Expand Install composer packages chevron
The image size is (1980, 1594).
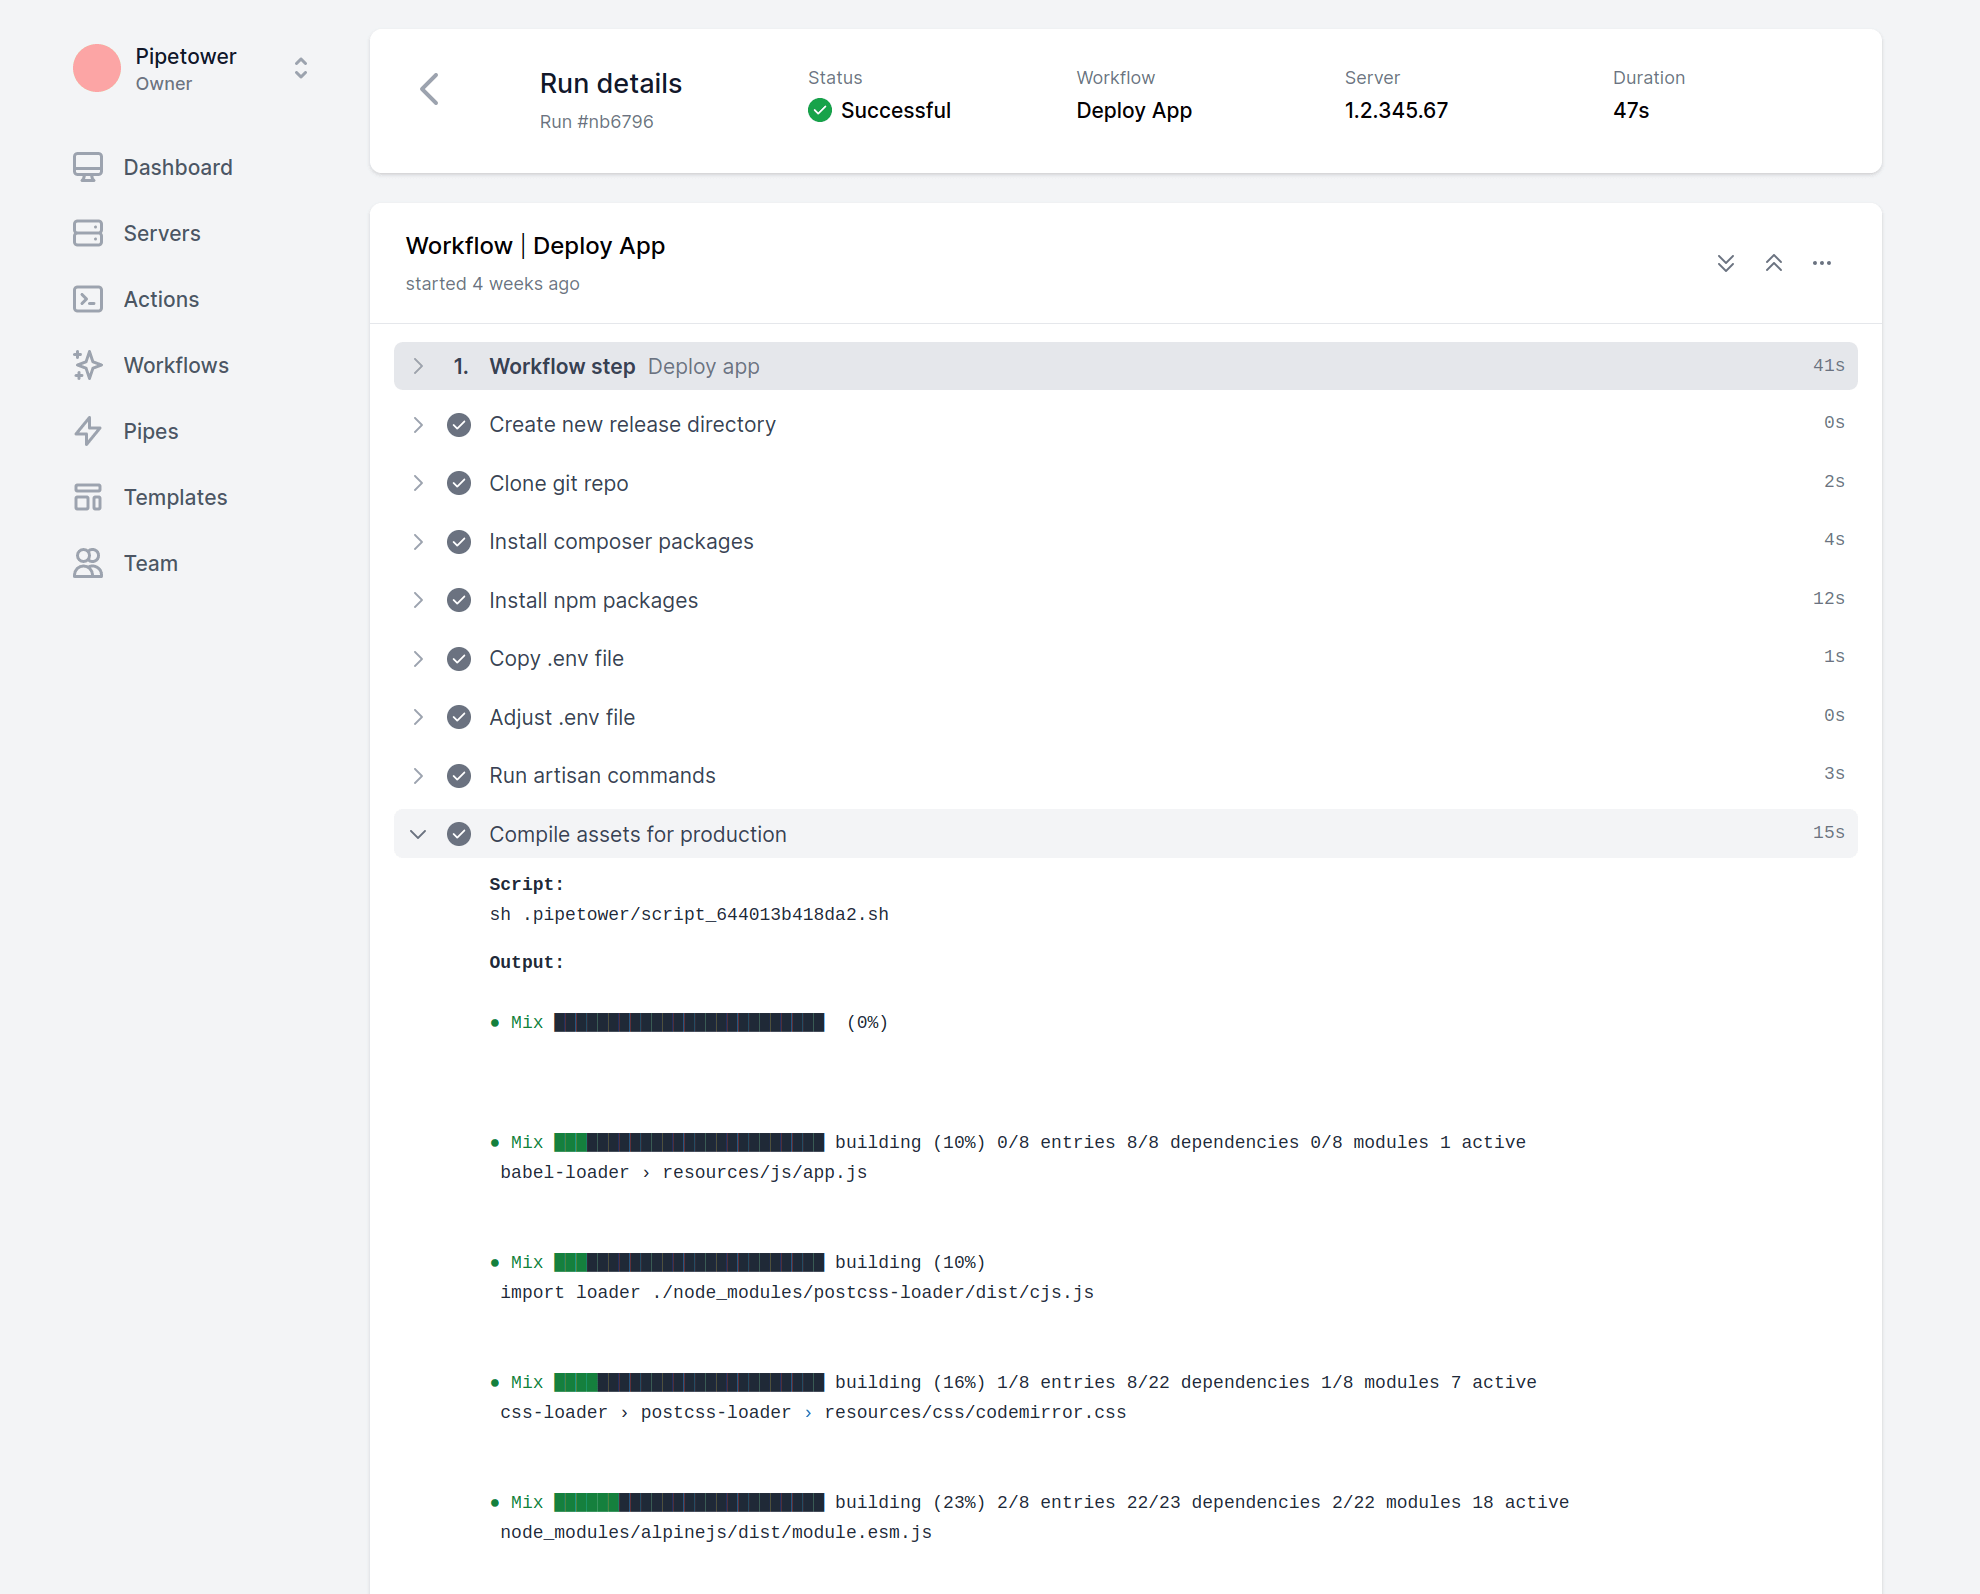[418, 542]
